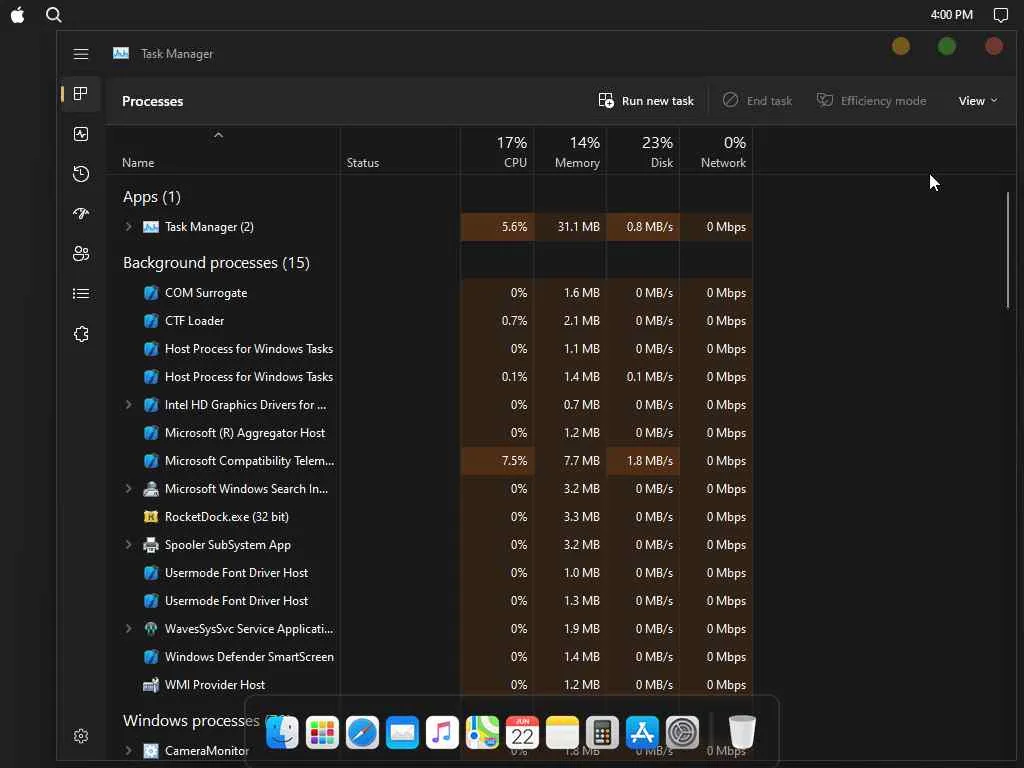Open System Preferences from the dock
This screenshot has height=768, width=1024.
point(682,732)
